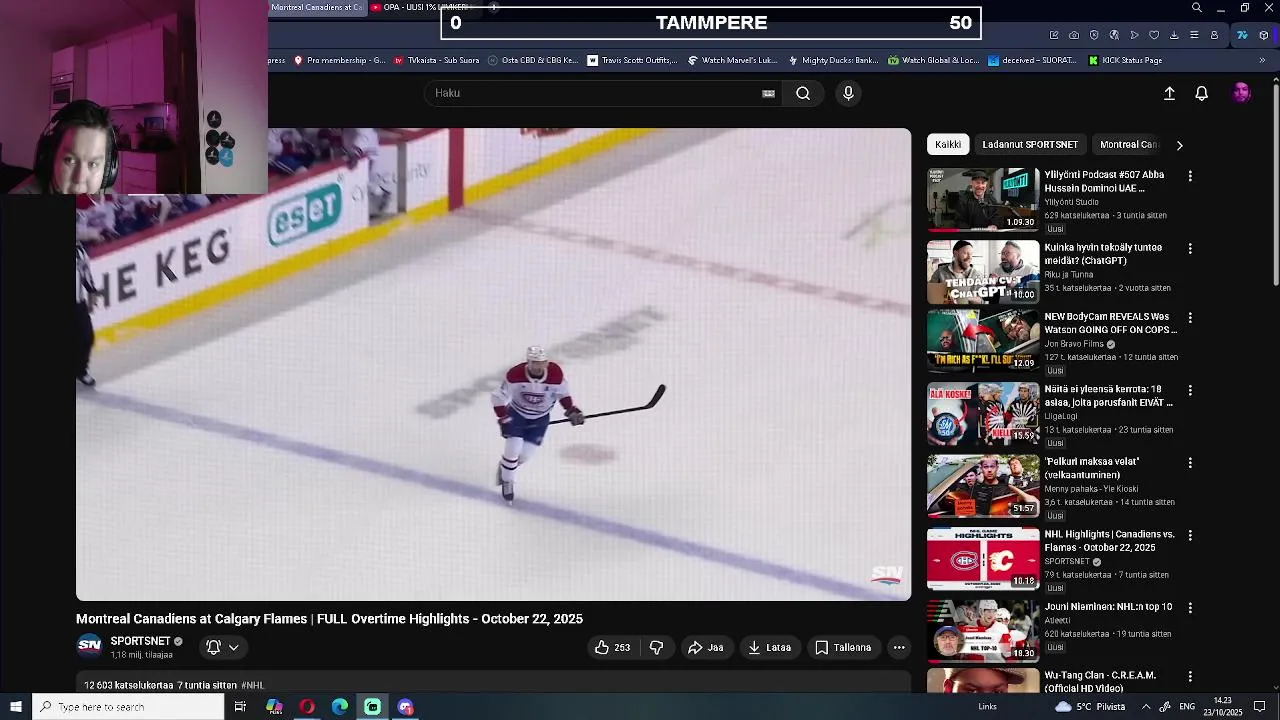The height and width of the screenshot is (720, 1280).
Task: Expand the system tray hidden icons arrow
Action: pos(1146,707)
